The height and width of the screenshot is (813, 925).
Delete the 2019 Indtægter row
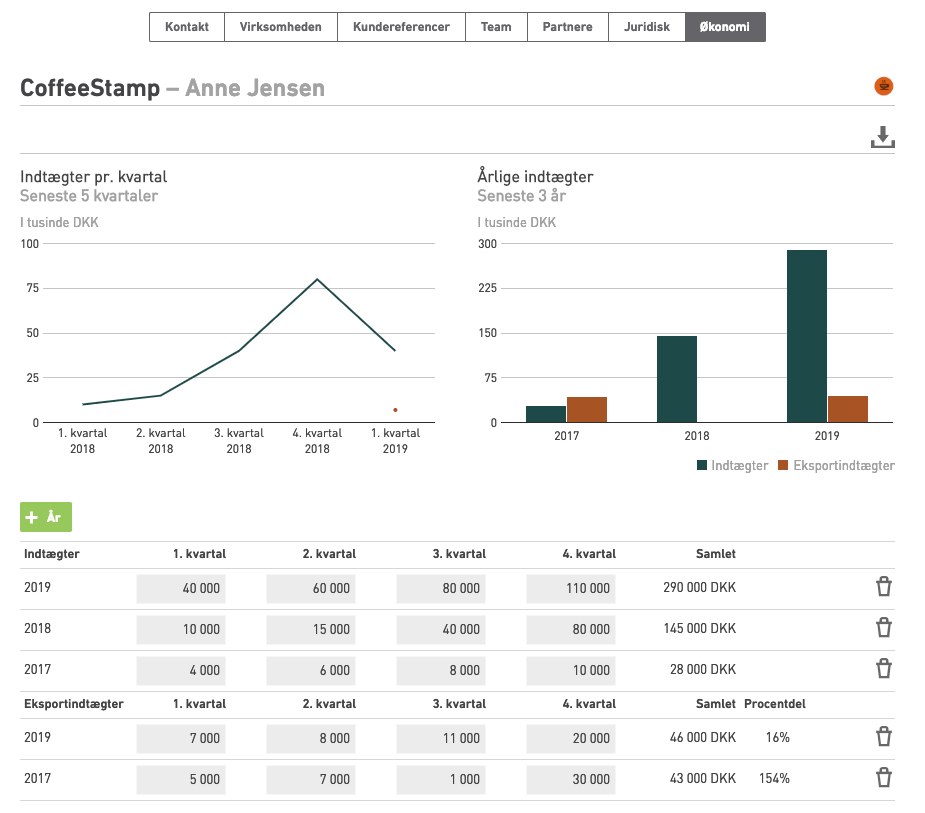tap(884, 586)
